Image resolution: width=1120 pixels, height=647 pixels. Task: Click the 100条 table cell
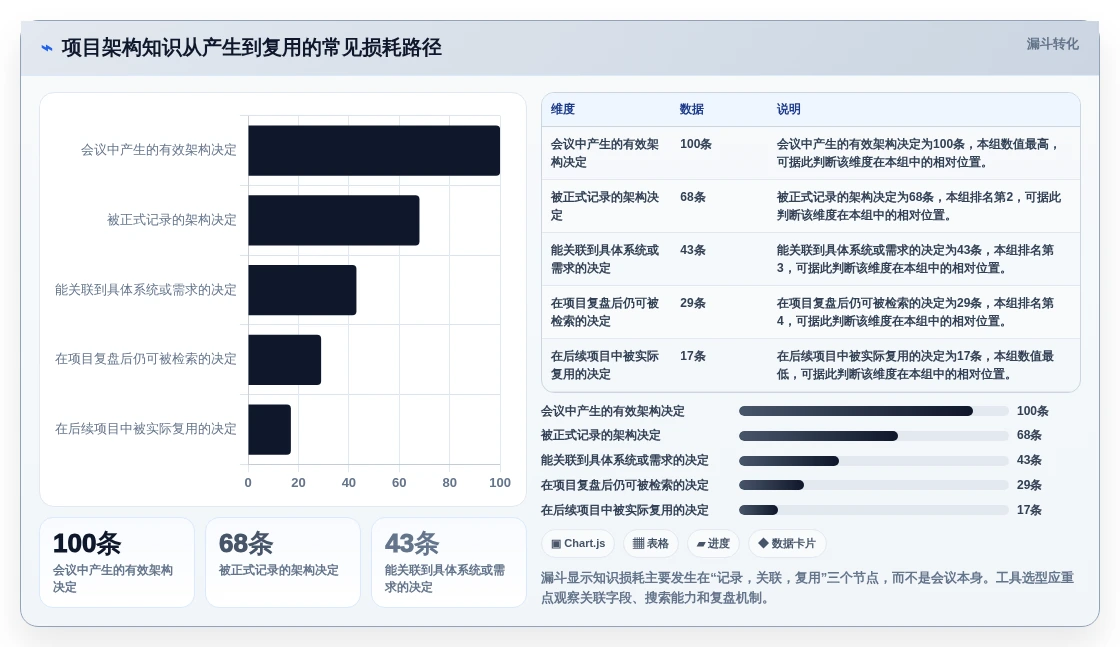(x=696, y=144)
